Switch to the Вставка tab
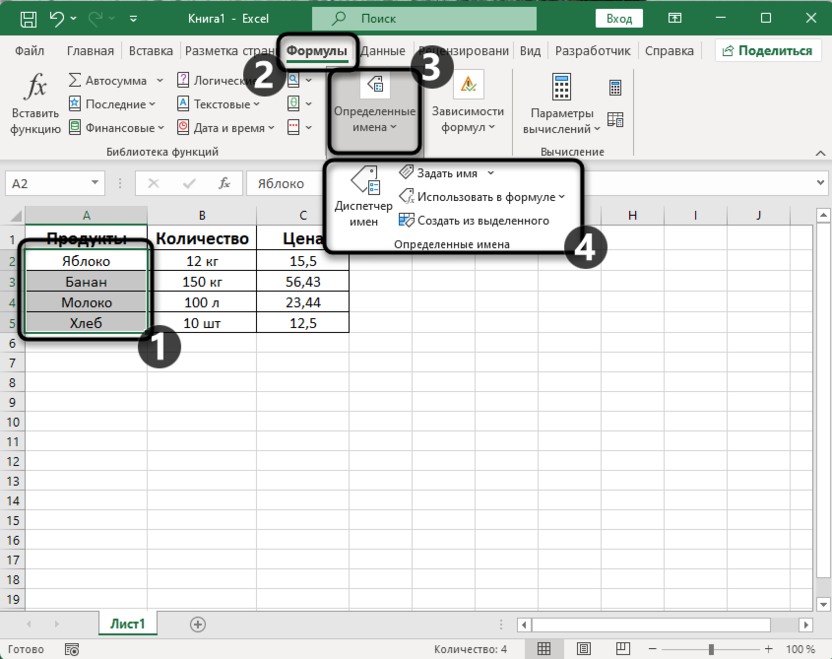Viewport: 832px width, 659px height. pos(151,51)
